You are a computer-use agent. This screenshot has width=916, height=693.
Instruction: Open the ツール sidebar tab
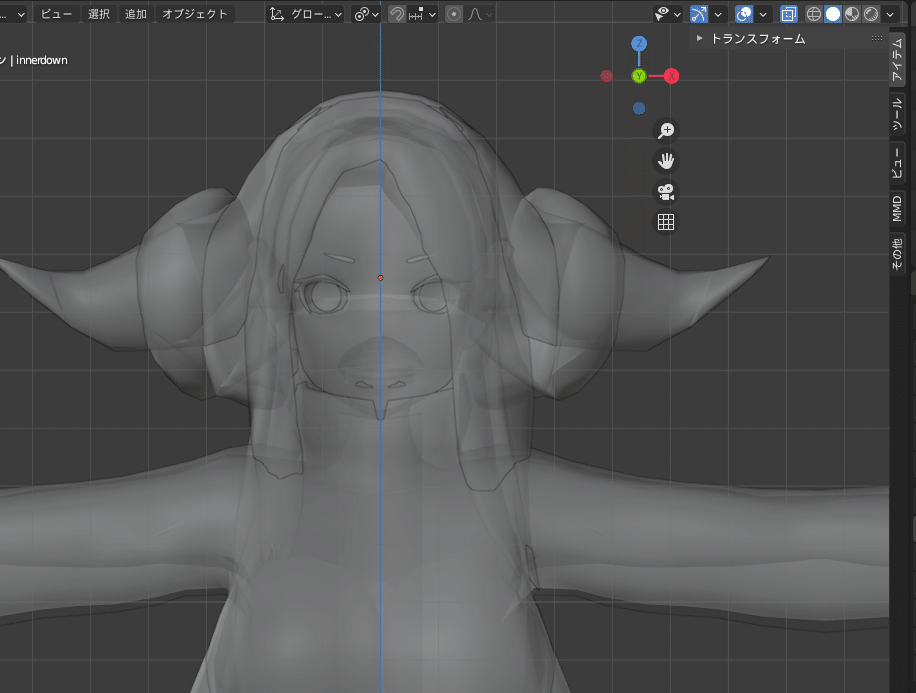pyautogui.click(x=897, y=115)
